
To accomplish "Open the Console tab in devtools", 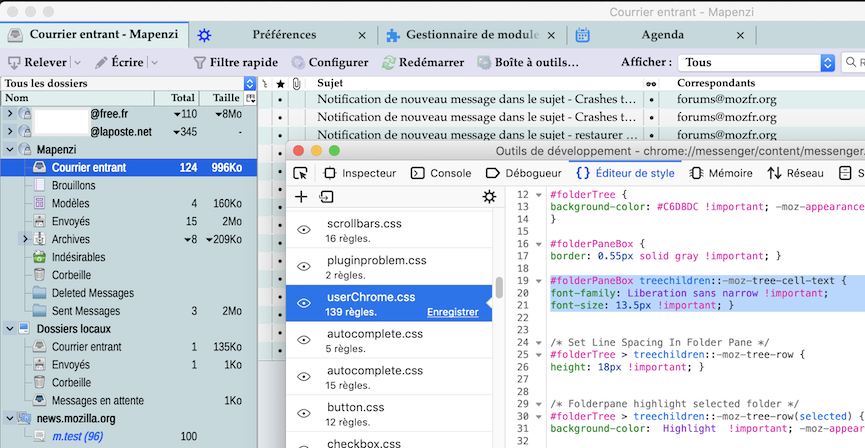I will pos(441,173).
